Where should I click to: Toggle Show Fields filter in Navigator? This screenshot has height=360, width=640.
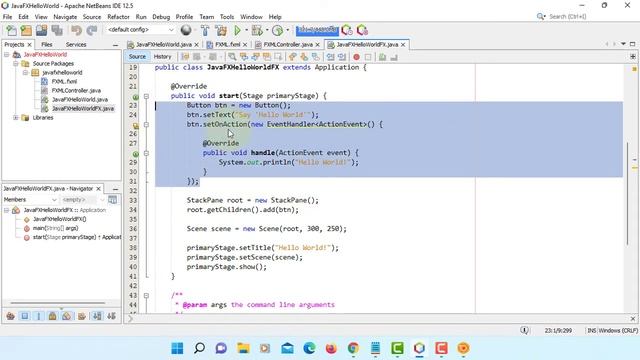click(x=25, y=316)
